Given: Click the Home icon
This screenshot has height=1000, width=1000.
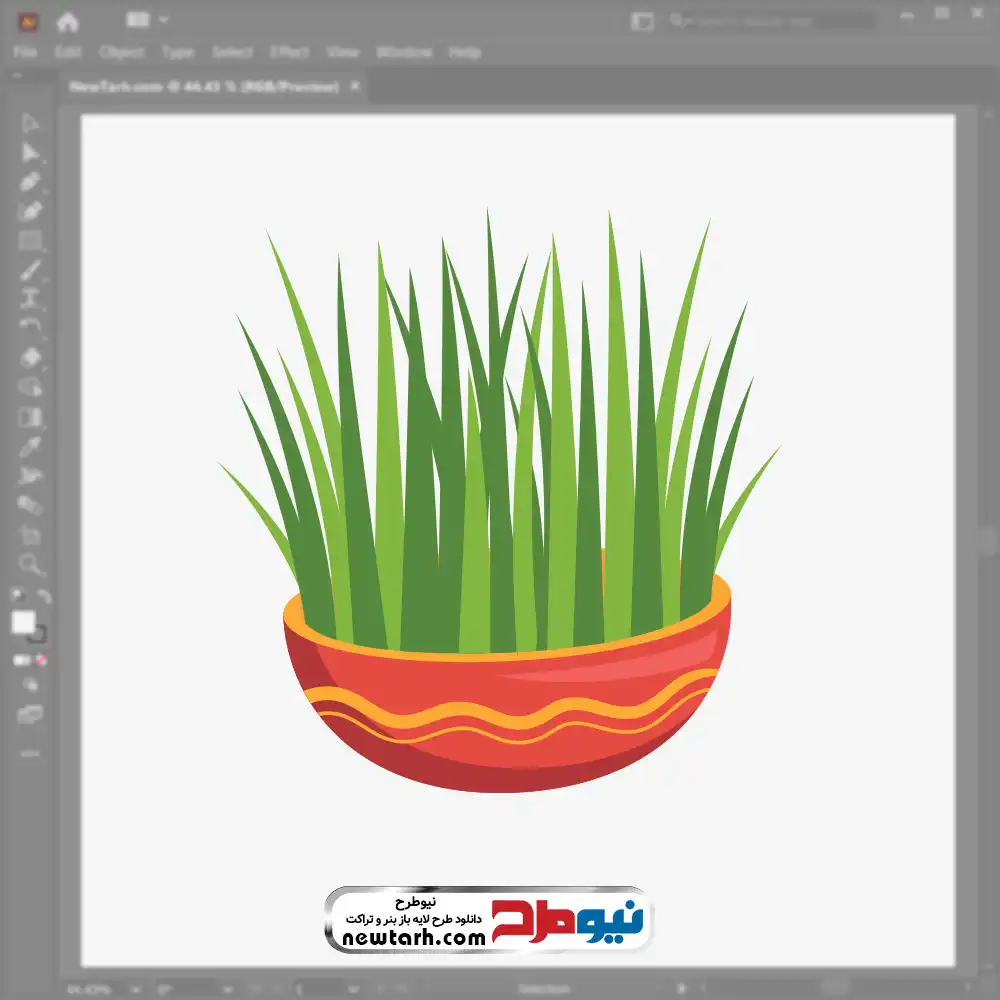Looking at the screenshot, I should tap(68, 21).
